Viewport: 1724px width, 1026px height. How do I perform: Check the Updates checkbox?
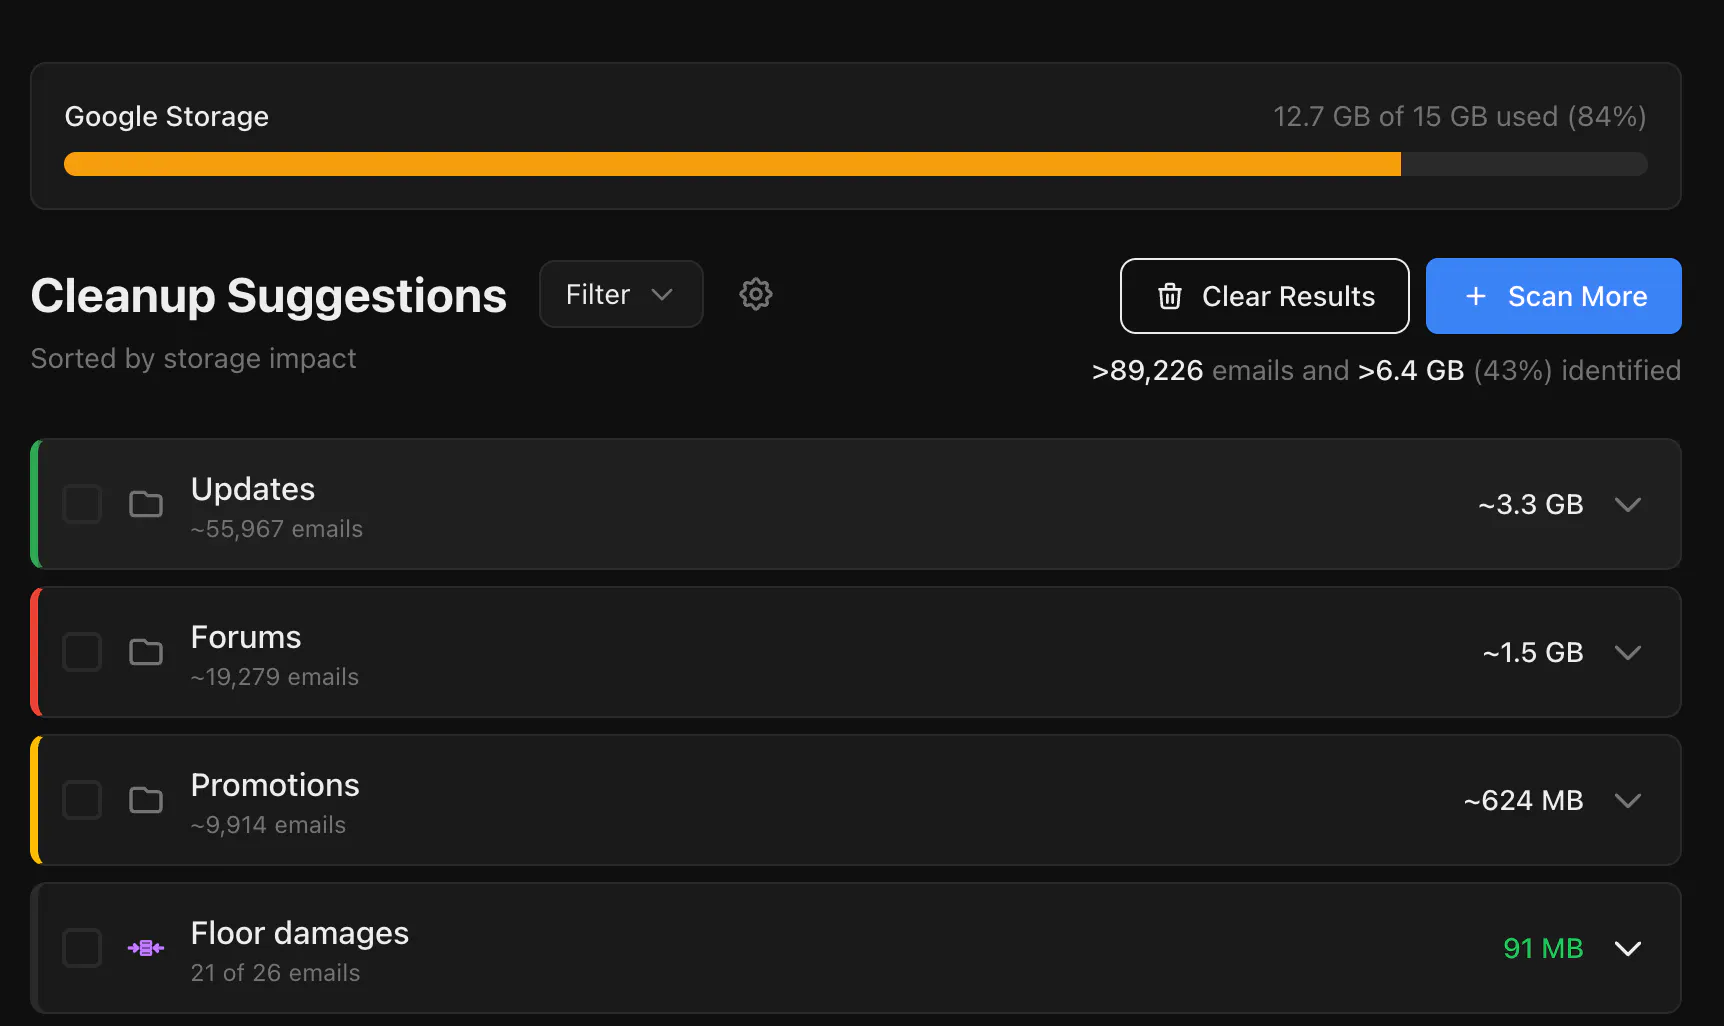click(82, 504)
